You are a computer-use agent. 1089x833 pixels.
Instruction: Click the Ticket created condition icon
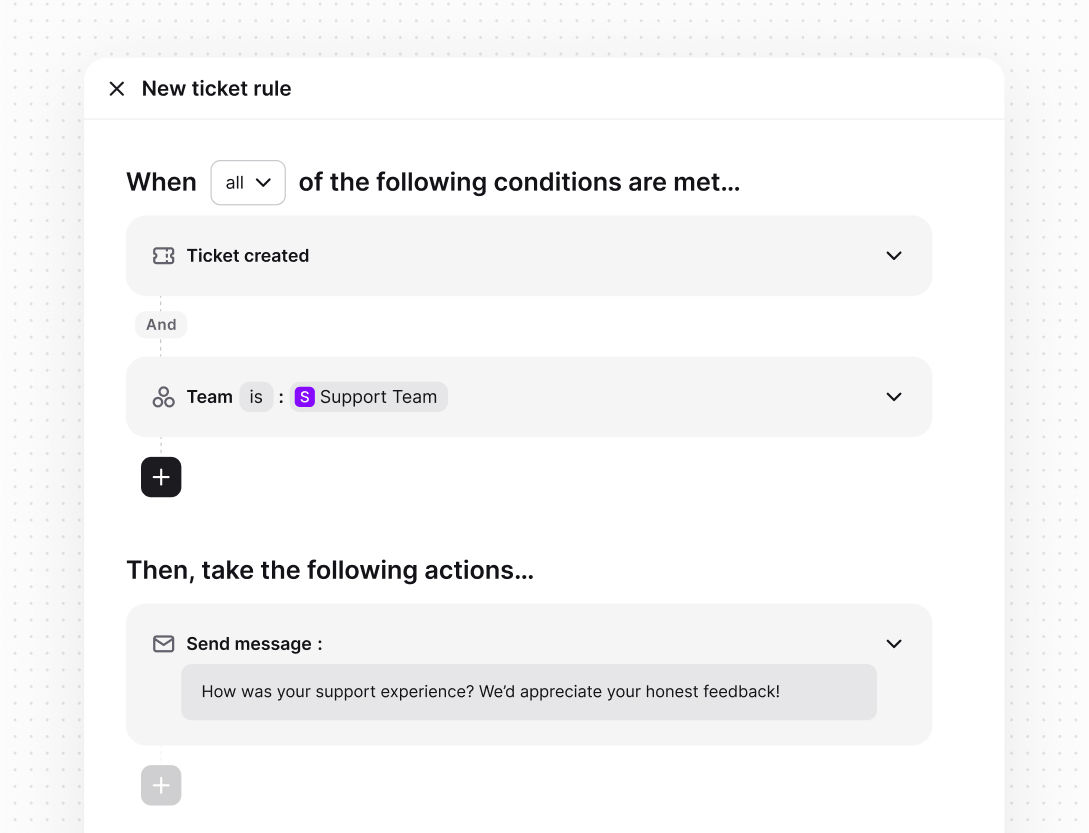pos(163,255)
